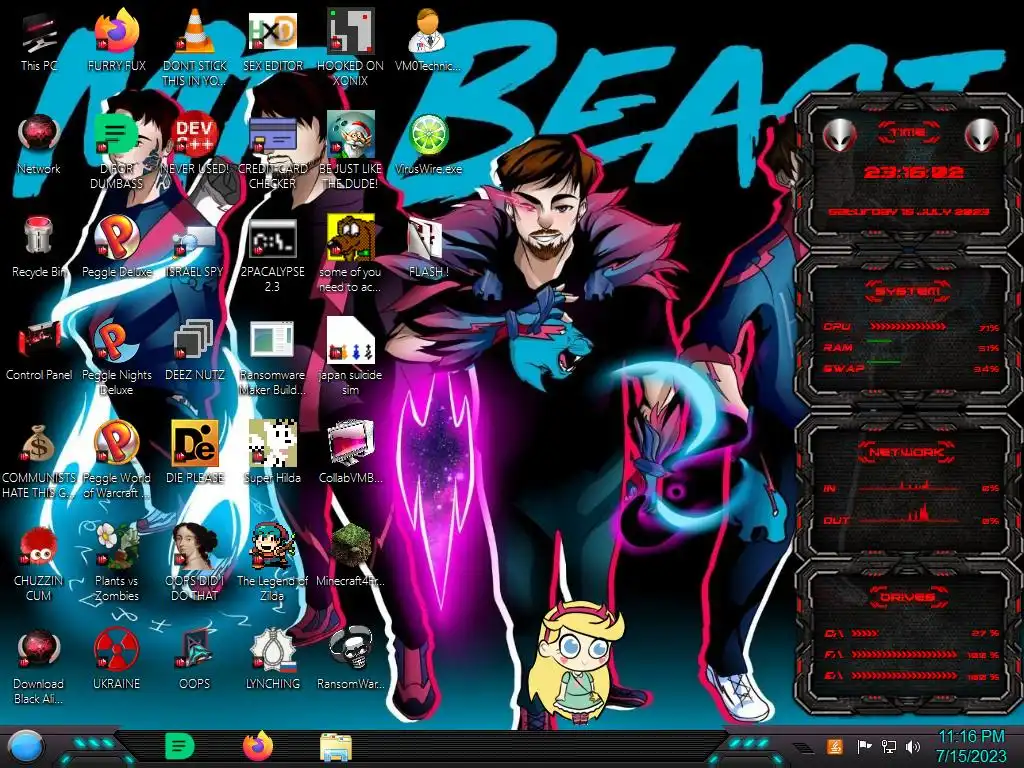Launch Peggle World of Warcraft shortcut
Viewport: 1024px width, 768px height.
pyautogui.click(x=116, y=458)
